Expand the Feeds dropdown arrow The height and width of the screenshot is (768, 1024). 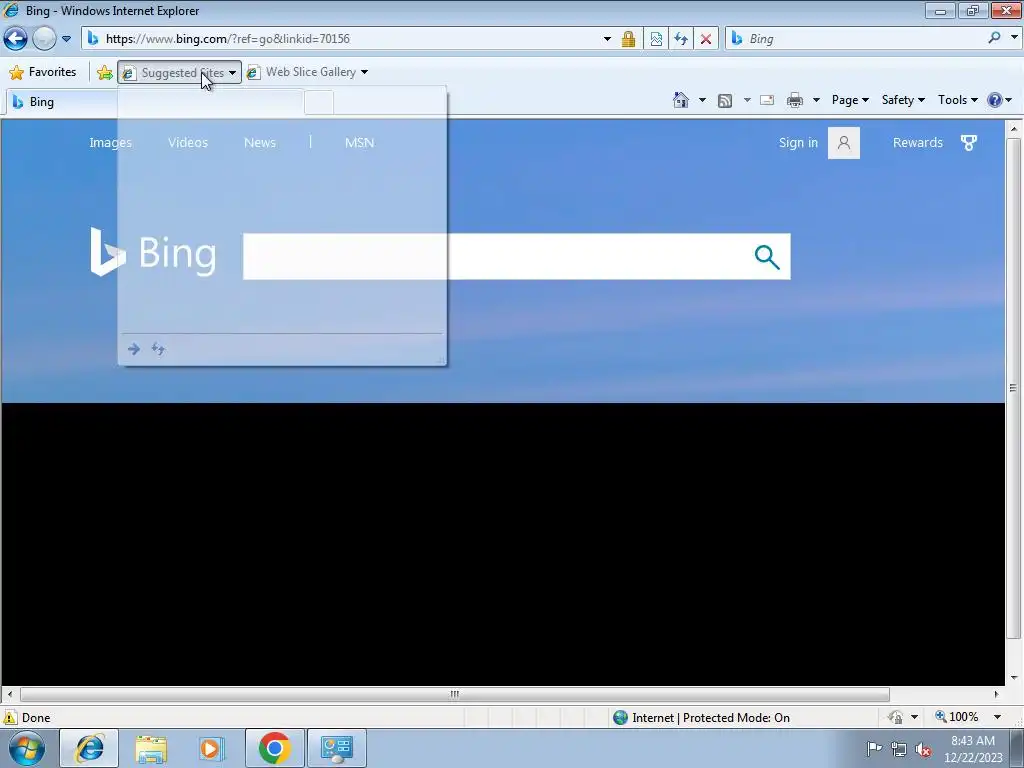747,100
